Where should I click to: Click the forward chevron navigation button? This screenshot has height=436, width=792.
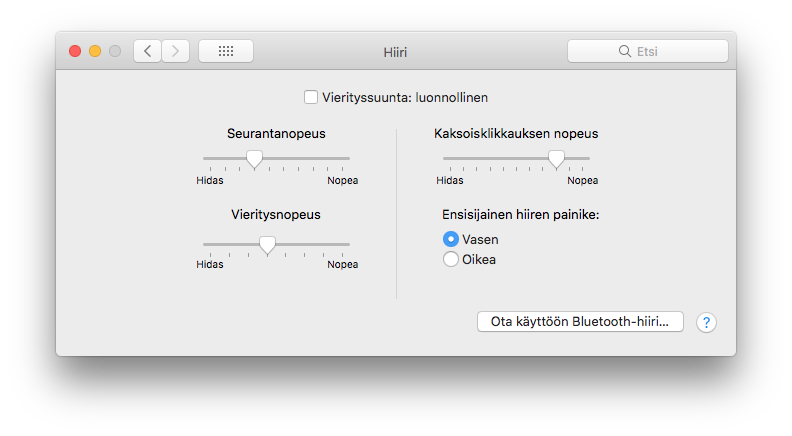175,51
